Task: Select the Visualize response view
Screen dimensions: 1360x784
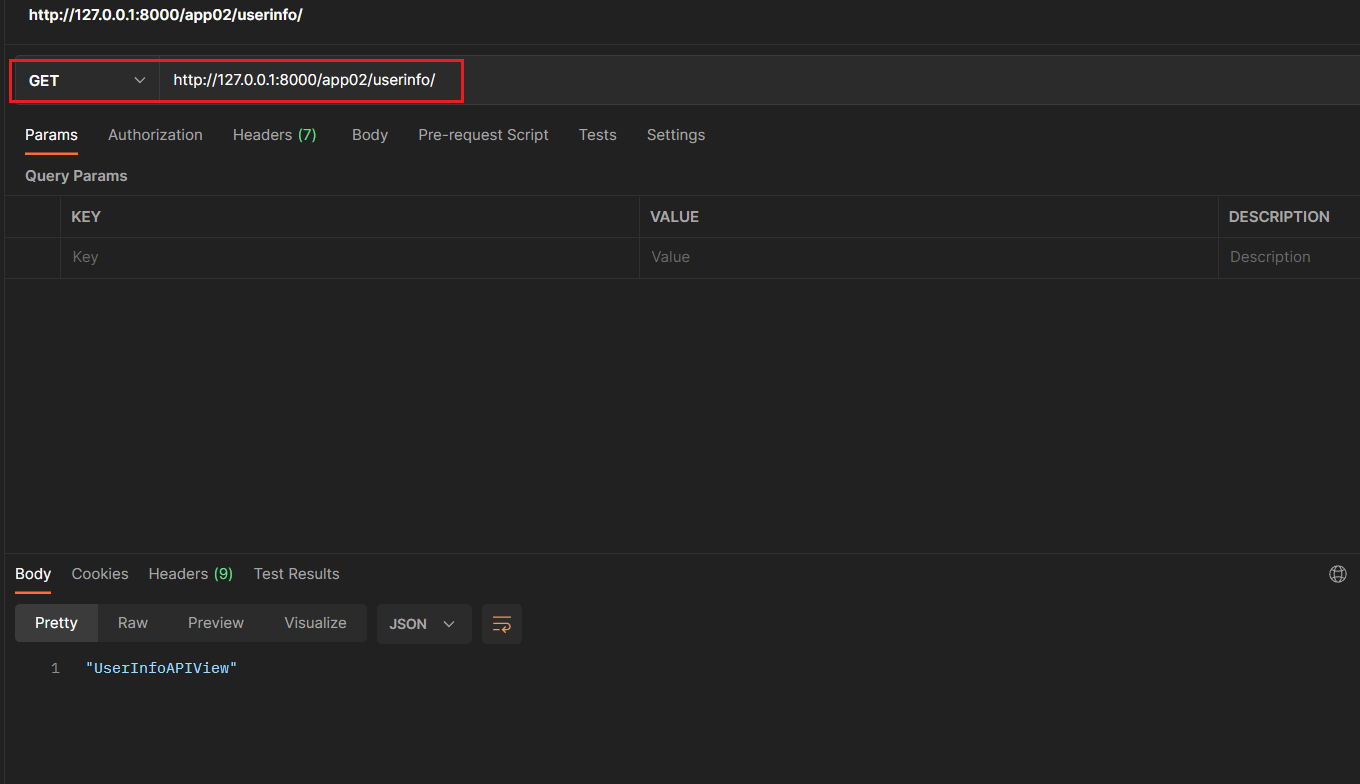Action: [x=315, y=623]
